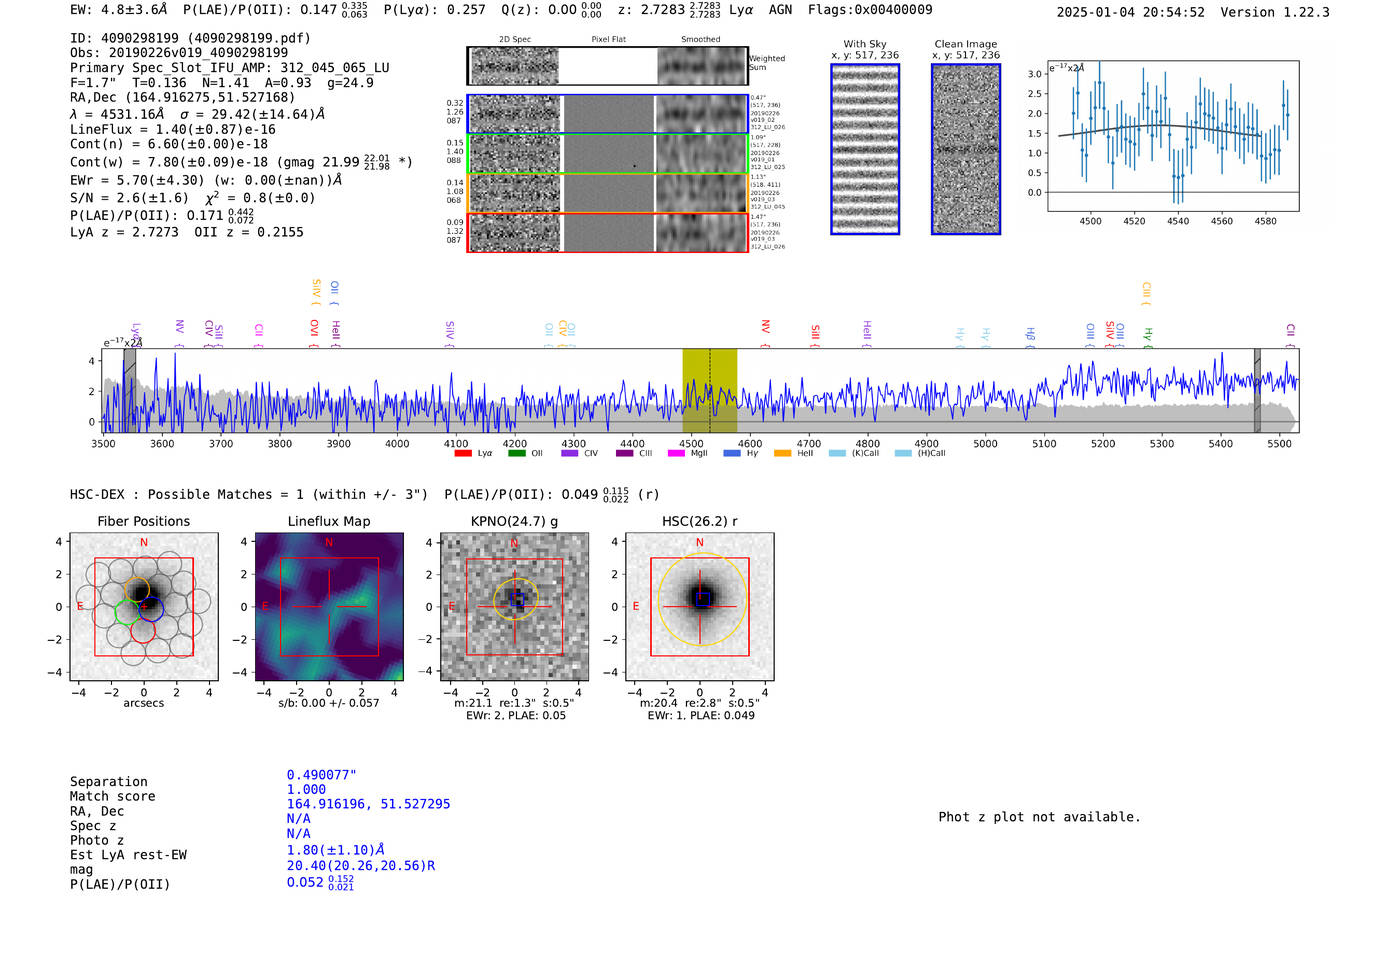
Task: Click the blue RA, Dec match coordinates value
Action: pos(368,804)
